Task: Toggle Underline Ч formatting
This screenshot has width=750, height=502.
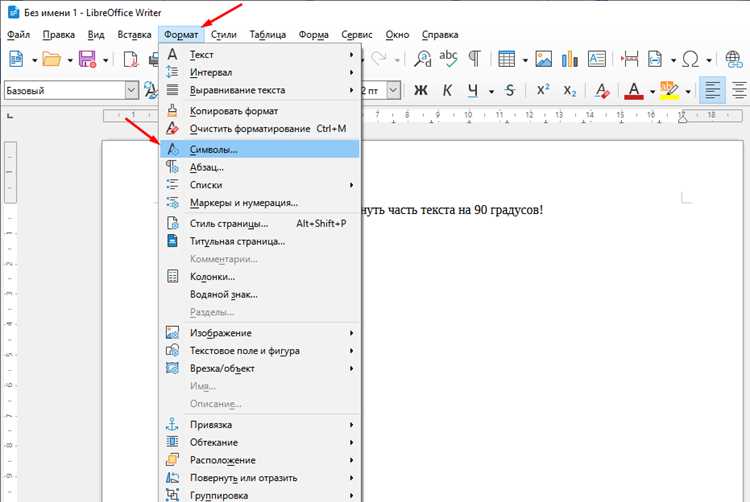Action: click(x=473, y=90)
